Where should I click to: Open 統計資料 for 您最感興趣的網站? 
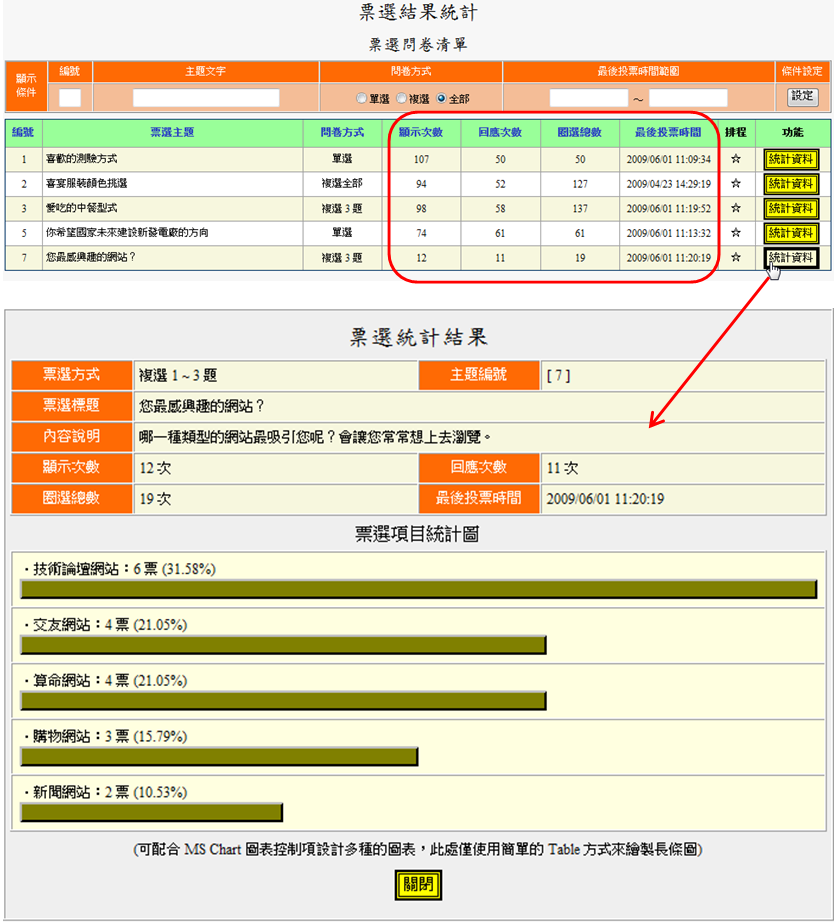coord(791,258)
